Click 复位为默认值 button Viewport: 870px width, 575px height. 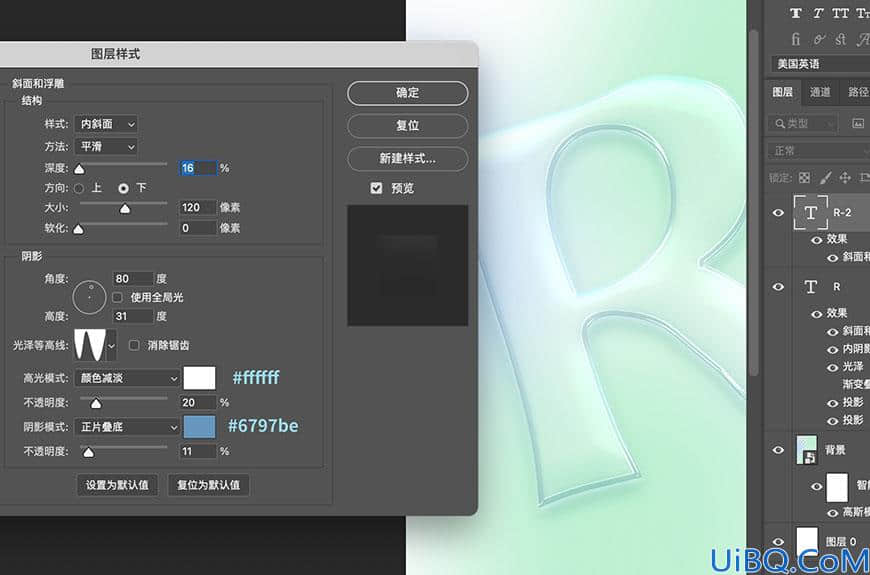[x=209, y=485]
